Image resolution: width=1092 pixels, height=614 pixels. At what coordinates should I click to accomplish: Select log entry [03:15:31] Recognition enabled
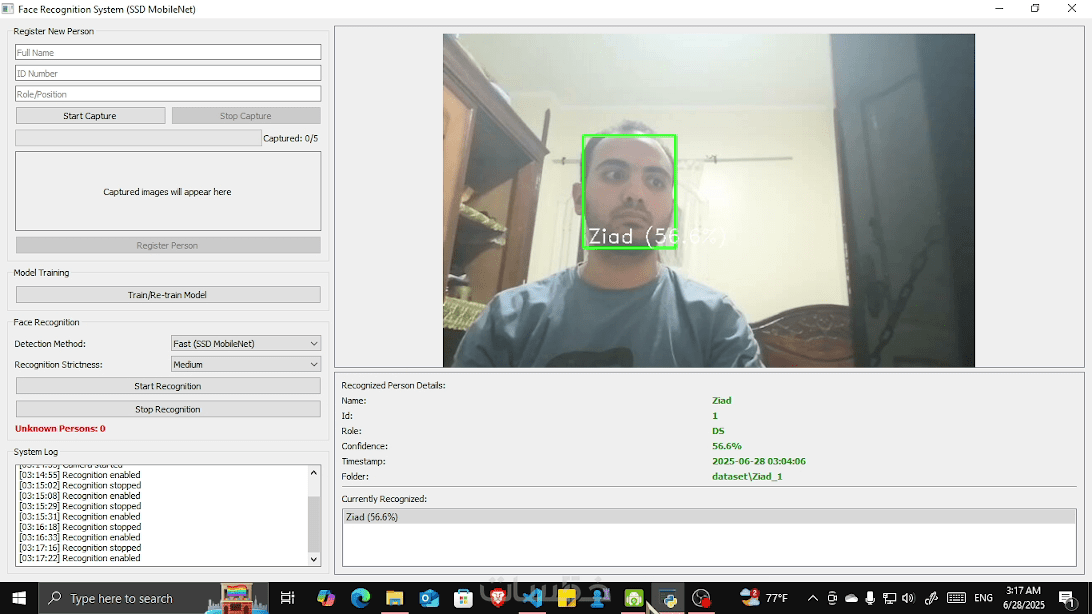coord(80,517)
